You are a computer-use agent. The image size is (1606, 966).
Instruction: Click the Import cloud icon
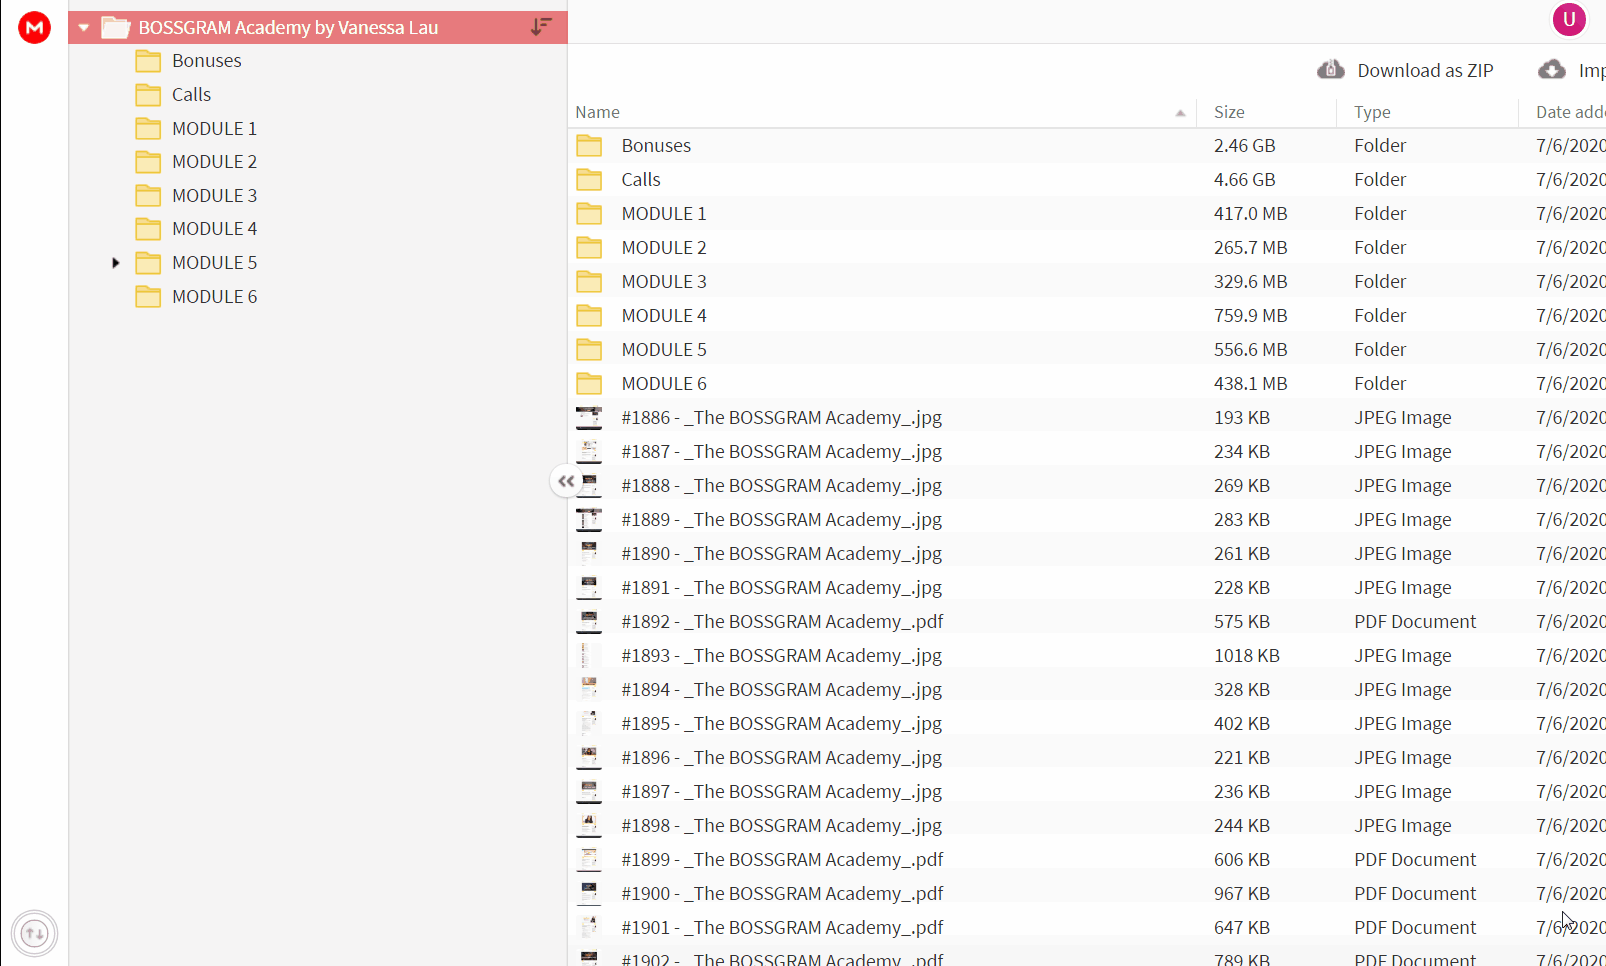(x=1552, y=70)
